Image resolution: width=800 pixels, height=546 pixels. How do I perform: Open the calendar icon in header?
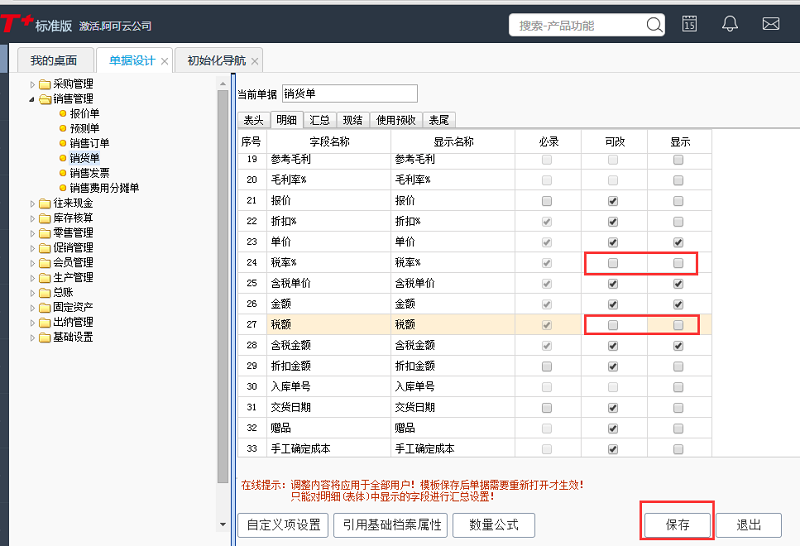(689, 23)
